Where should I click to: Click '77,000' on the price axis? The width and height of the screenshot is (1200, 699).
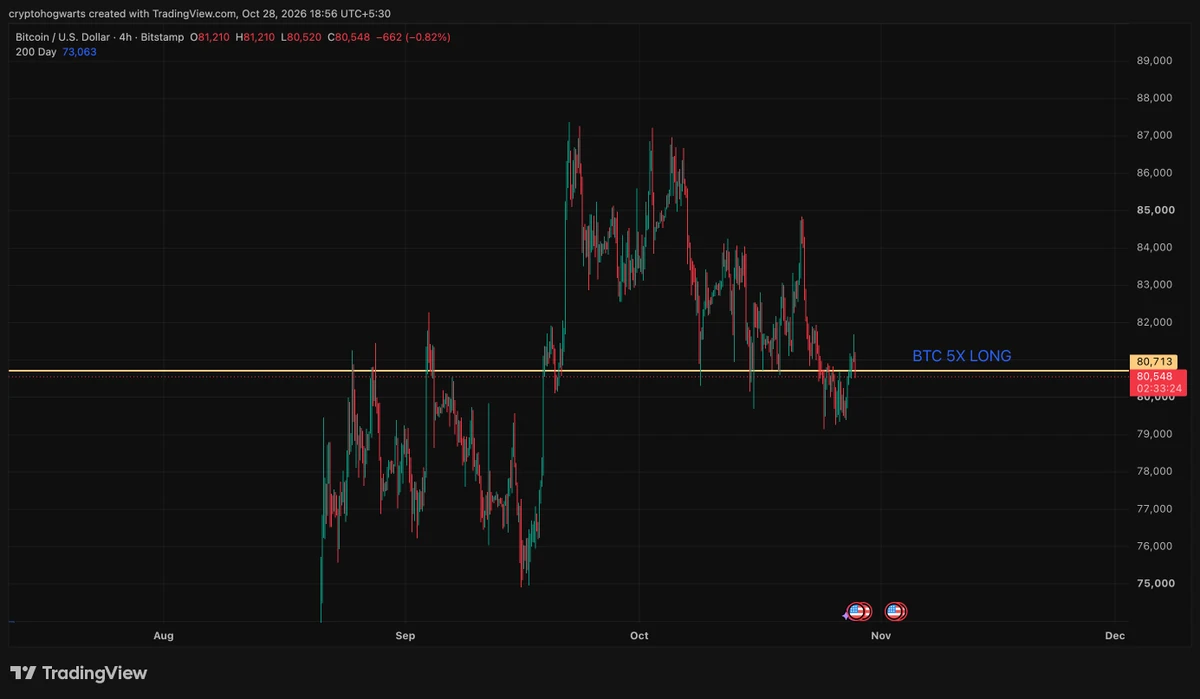pos(1155,509)
